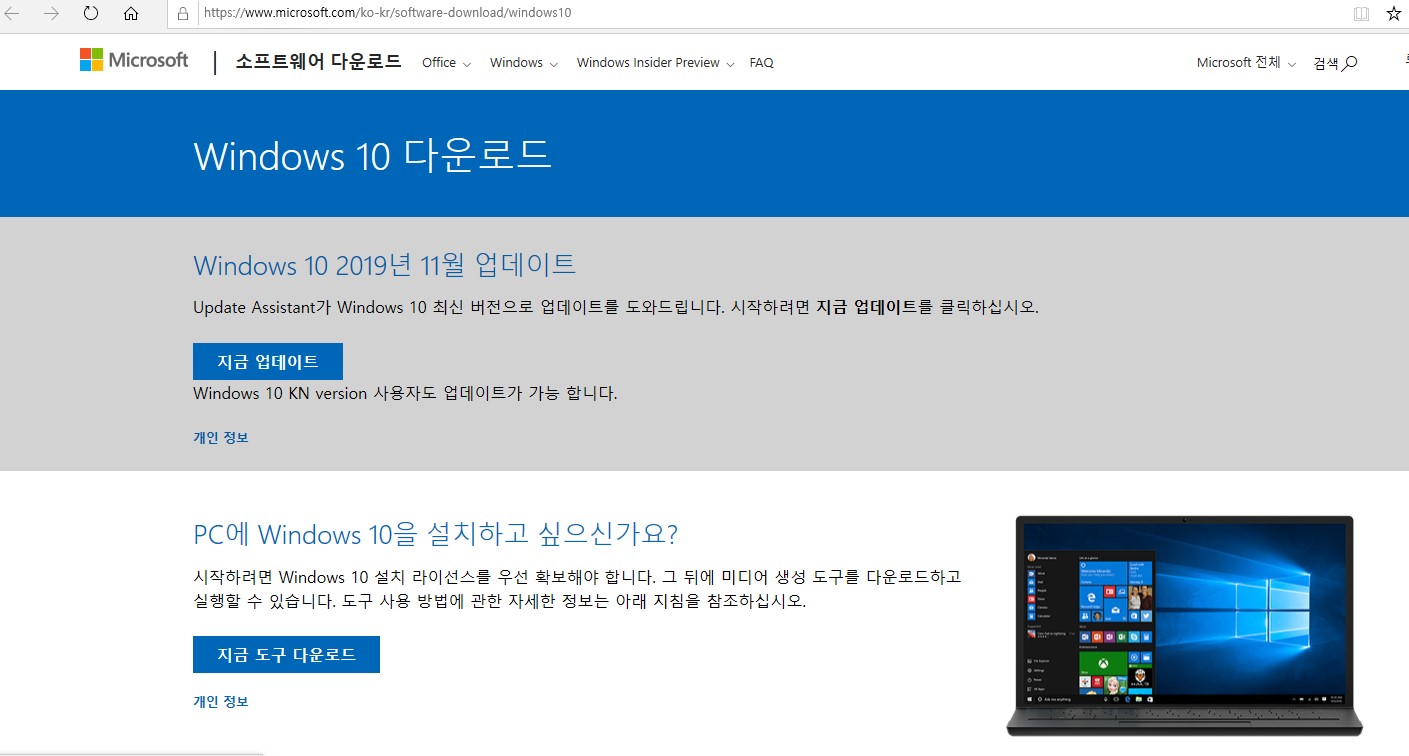Click the padlock site security icon

pos(183,14)
